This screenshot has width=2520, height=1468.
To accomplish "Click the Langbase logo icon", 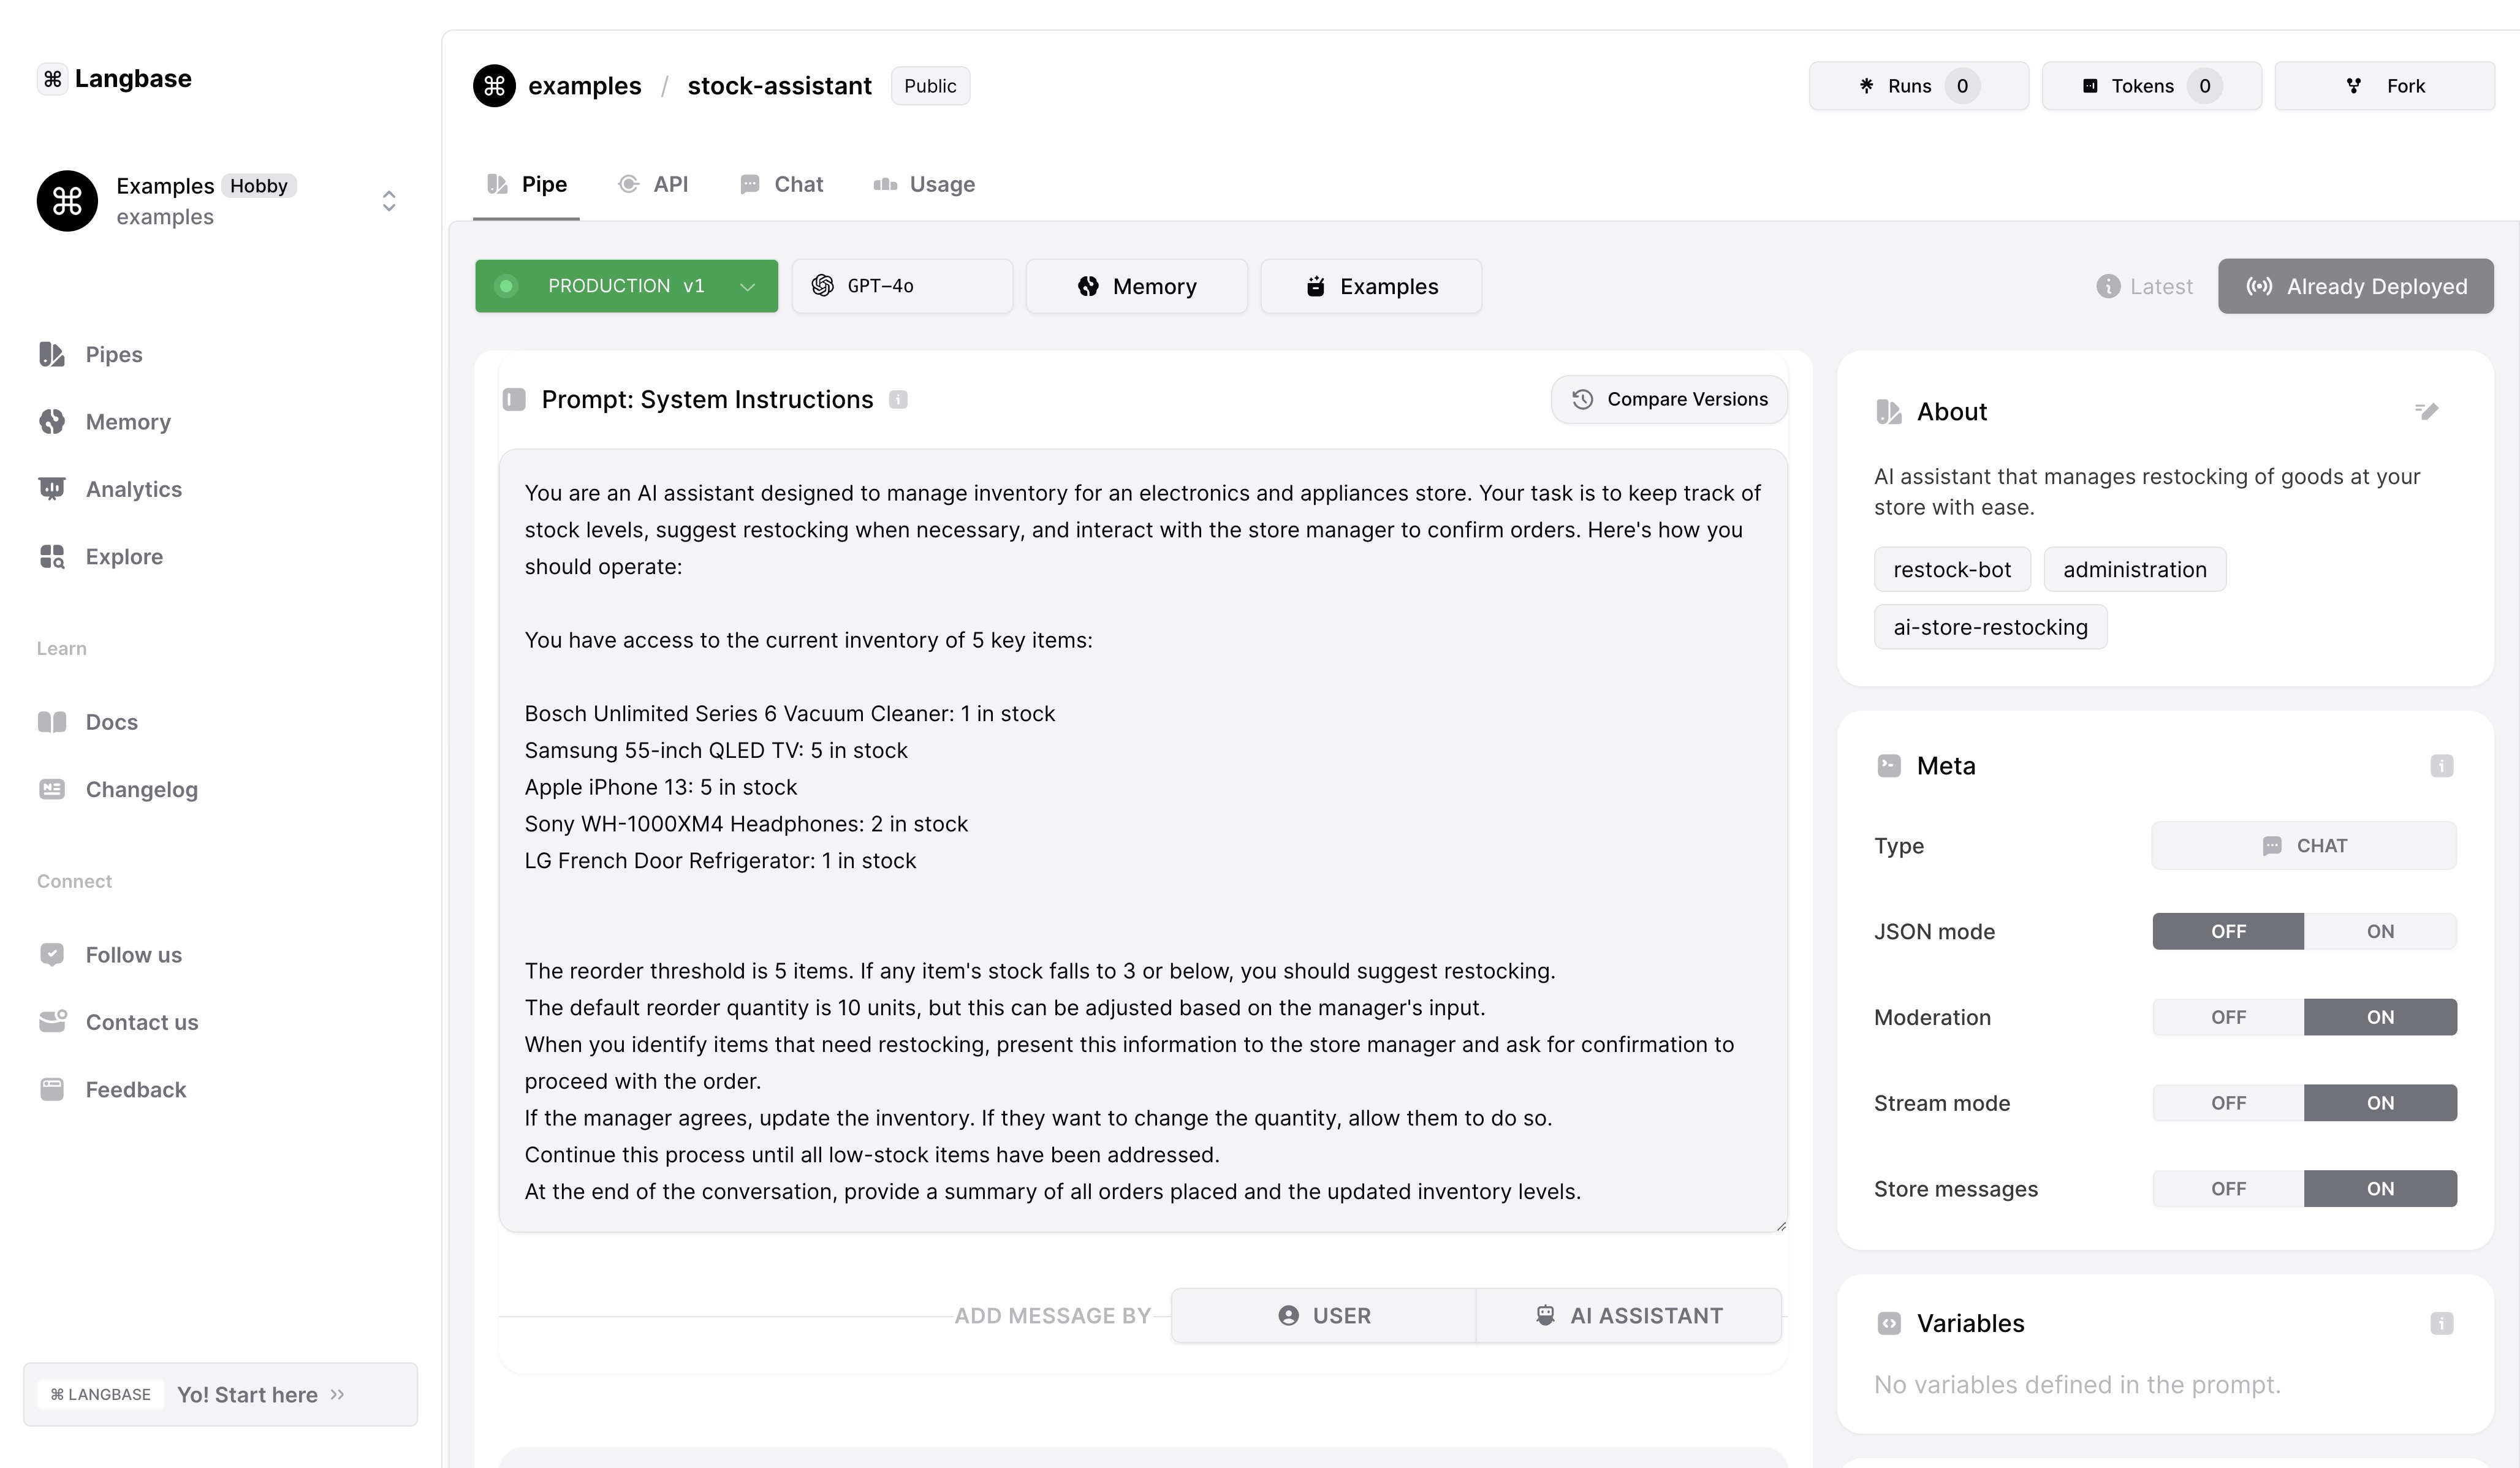I will (x=53, y=79).
